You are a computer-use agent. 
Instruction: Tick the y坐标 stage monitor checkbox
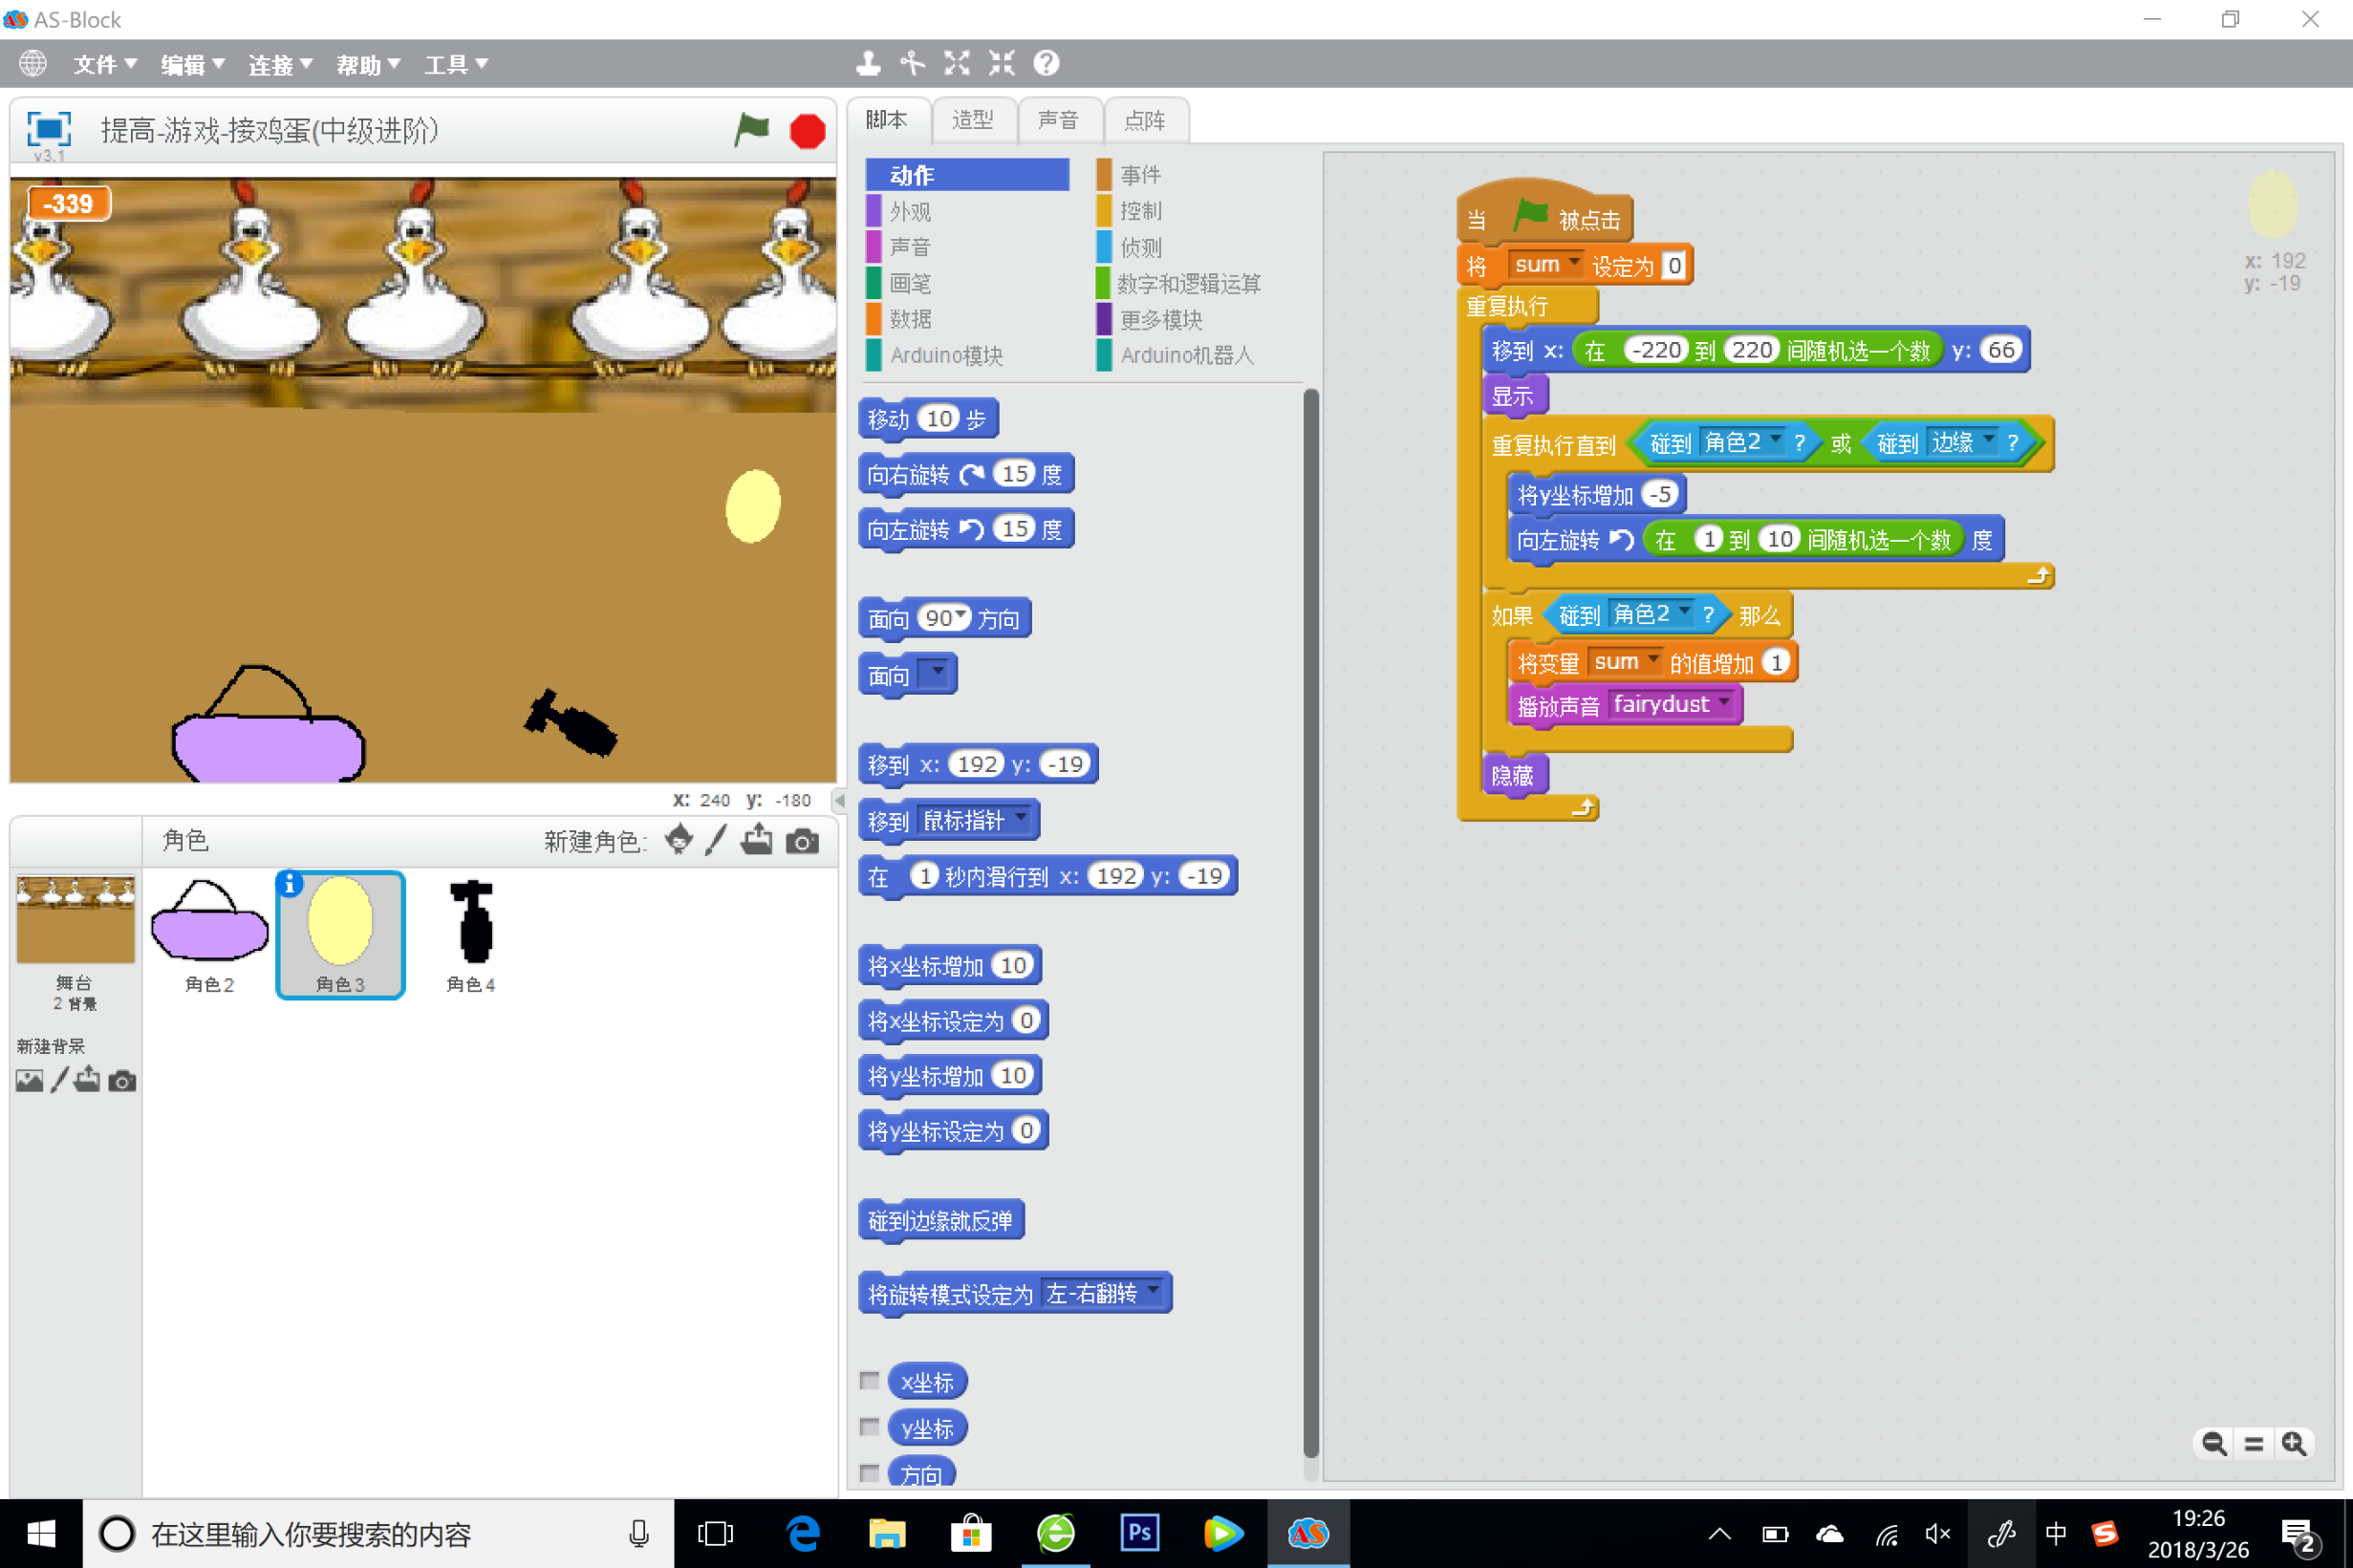(870, 1427)
